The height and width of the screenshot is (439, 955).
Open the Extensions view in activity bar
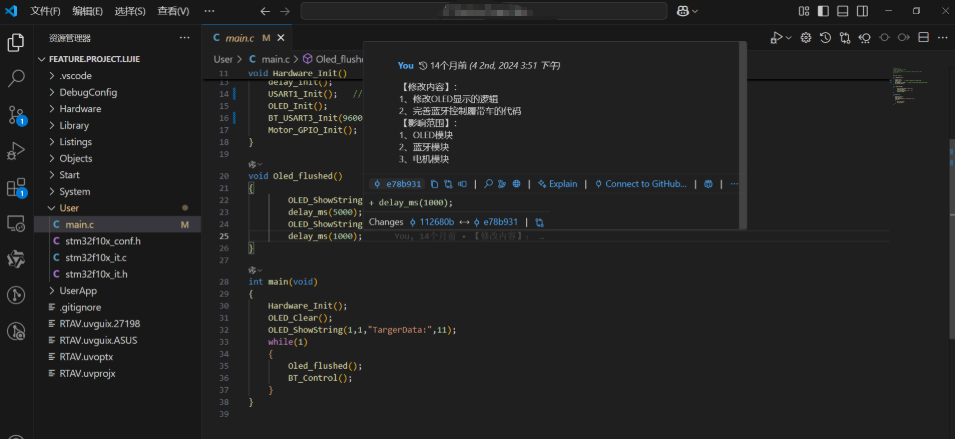click(16, 188)
